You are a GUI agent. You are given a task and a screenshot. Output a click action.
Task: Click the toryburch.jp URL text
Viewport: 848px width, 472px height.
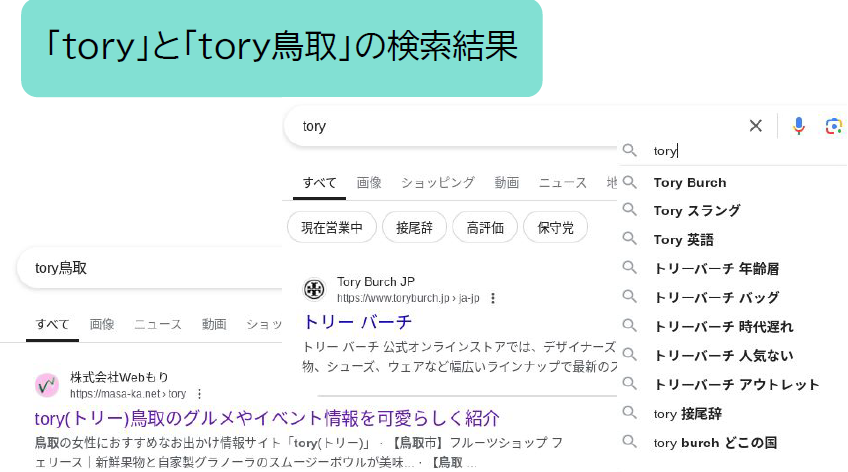[x=408, y=298]
